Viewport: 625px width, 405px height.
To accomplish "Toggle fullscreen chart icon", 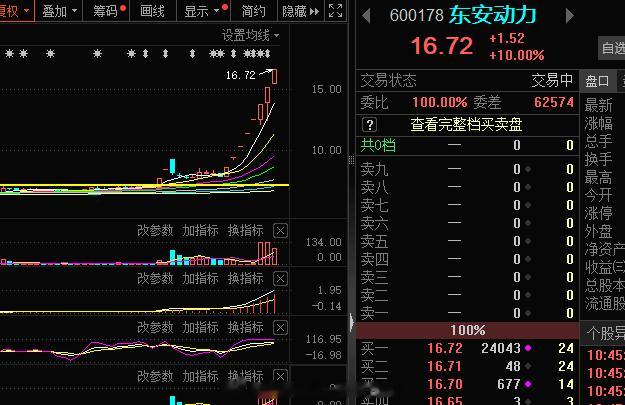I will [x=335, y=11].
